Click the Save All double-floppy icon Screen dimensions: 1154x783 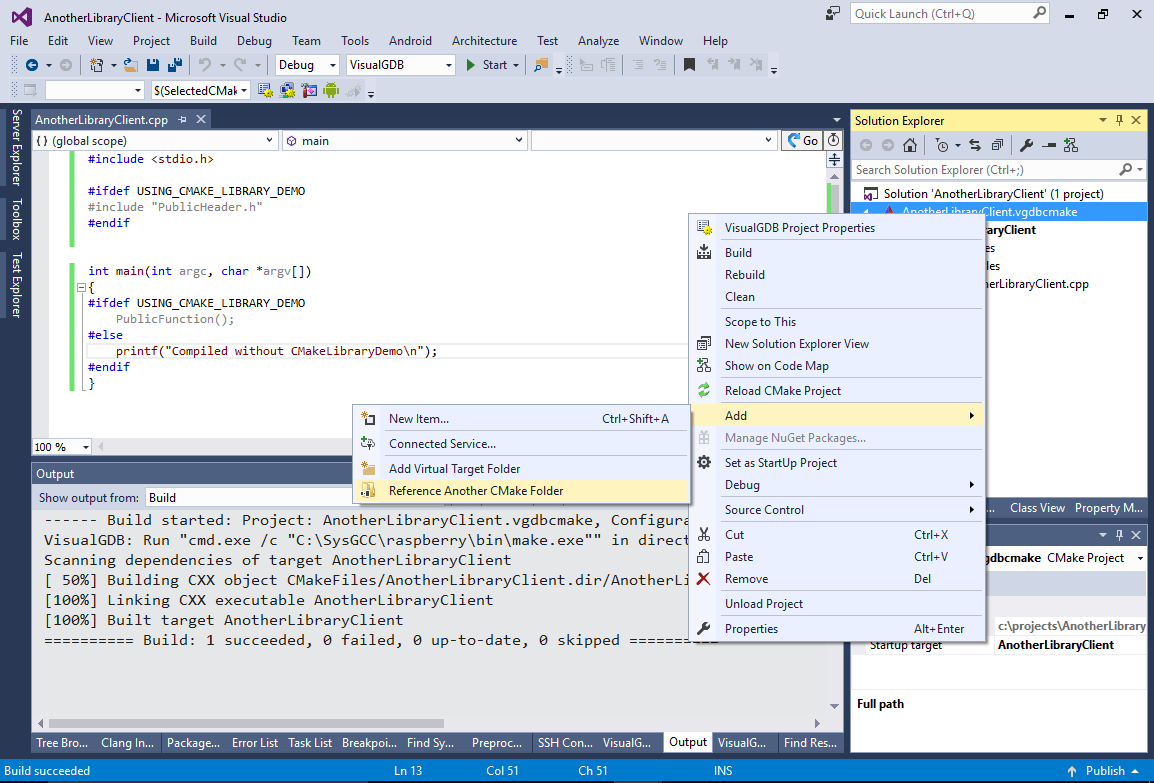tap(174, 65)
